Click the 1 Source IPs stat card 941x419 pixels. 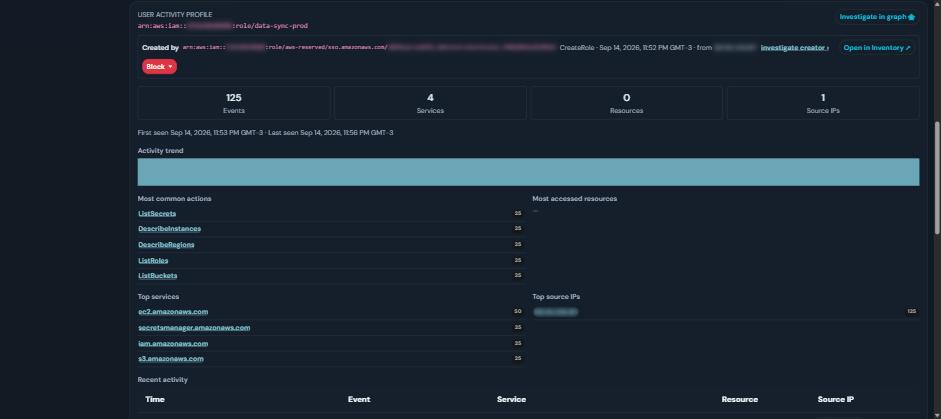[x=823, y=103]
